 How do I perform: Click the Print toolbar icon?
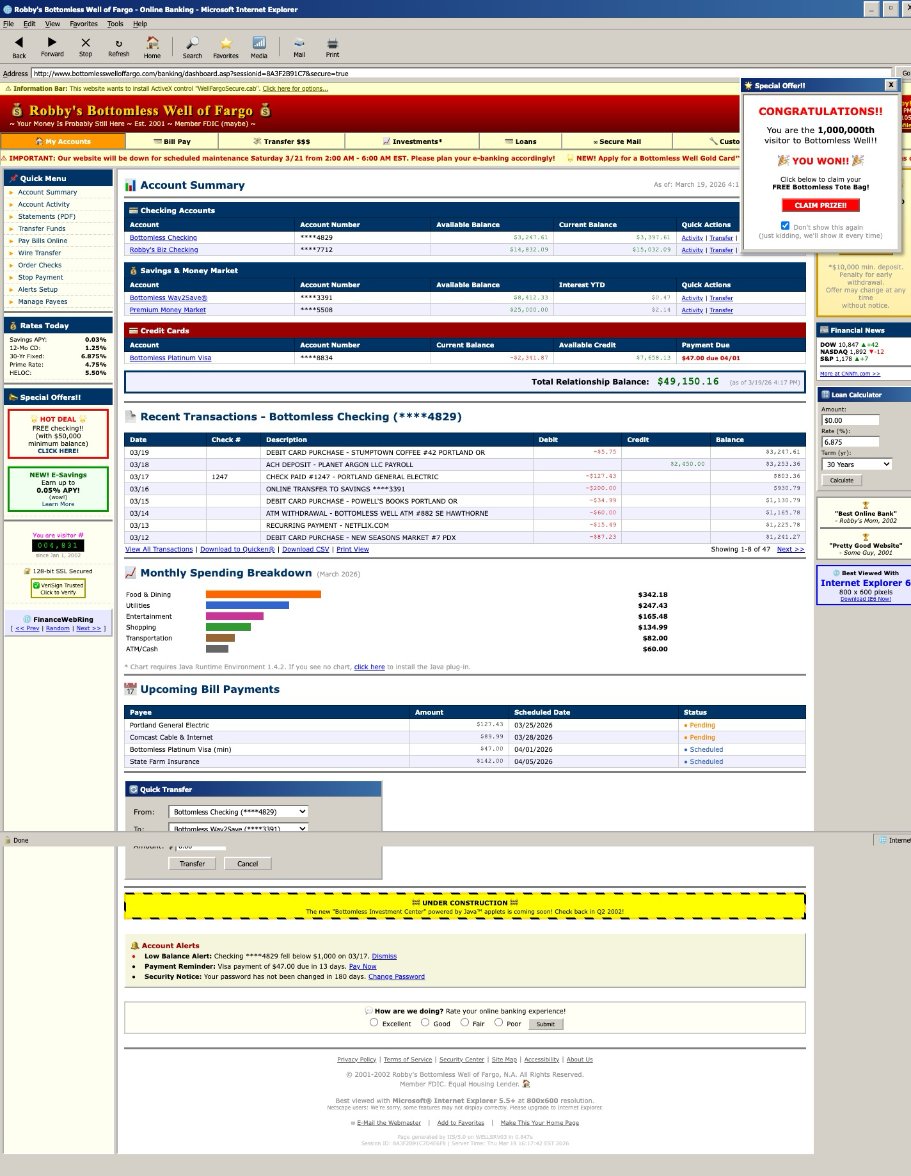point(332,43)
